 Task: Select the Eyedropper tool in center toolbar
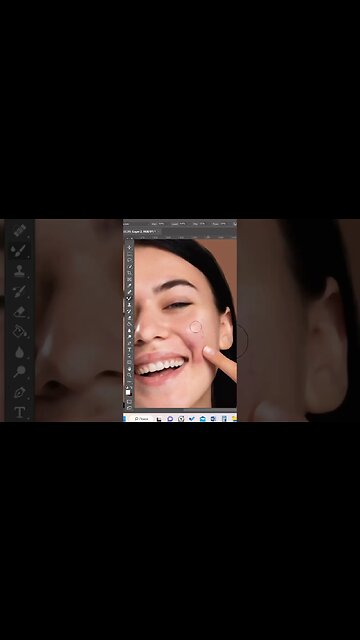129,285
